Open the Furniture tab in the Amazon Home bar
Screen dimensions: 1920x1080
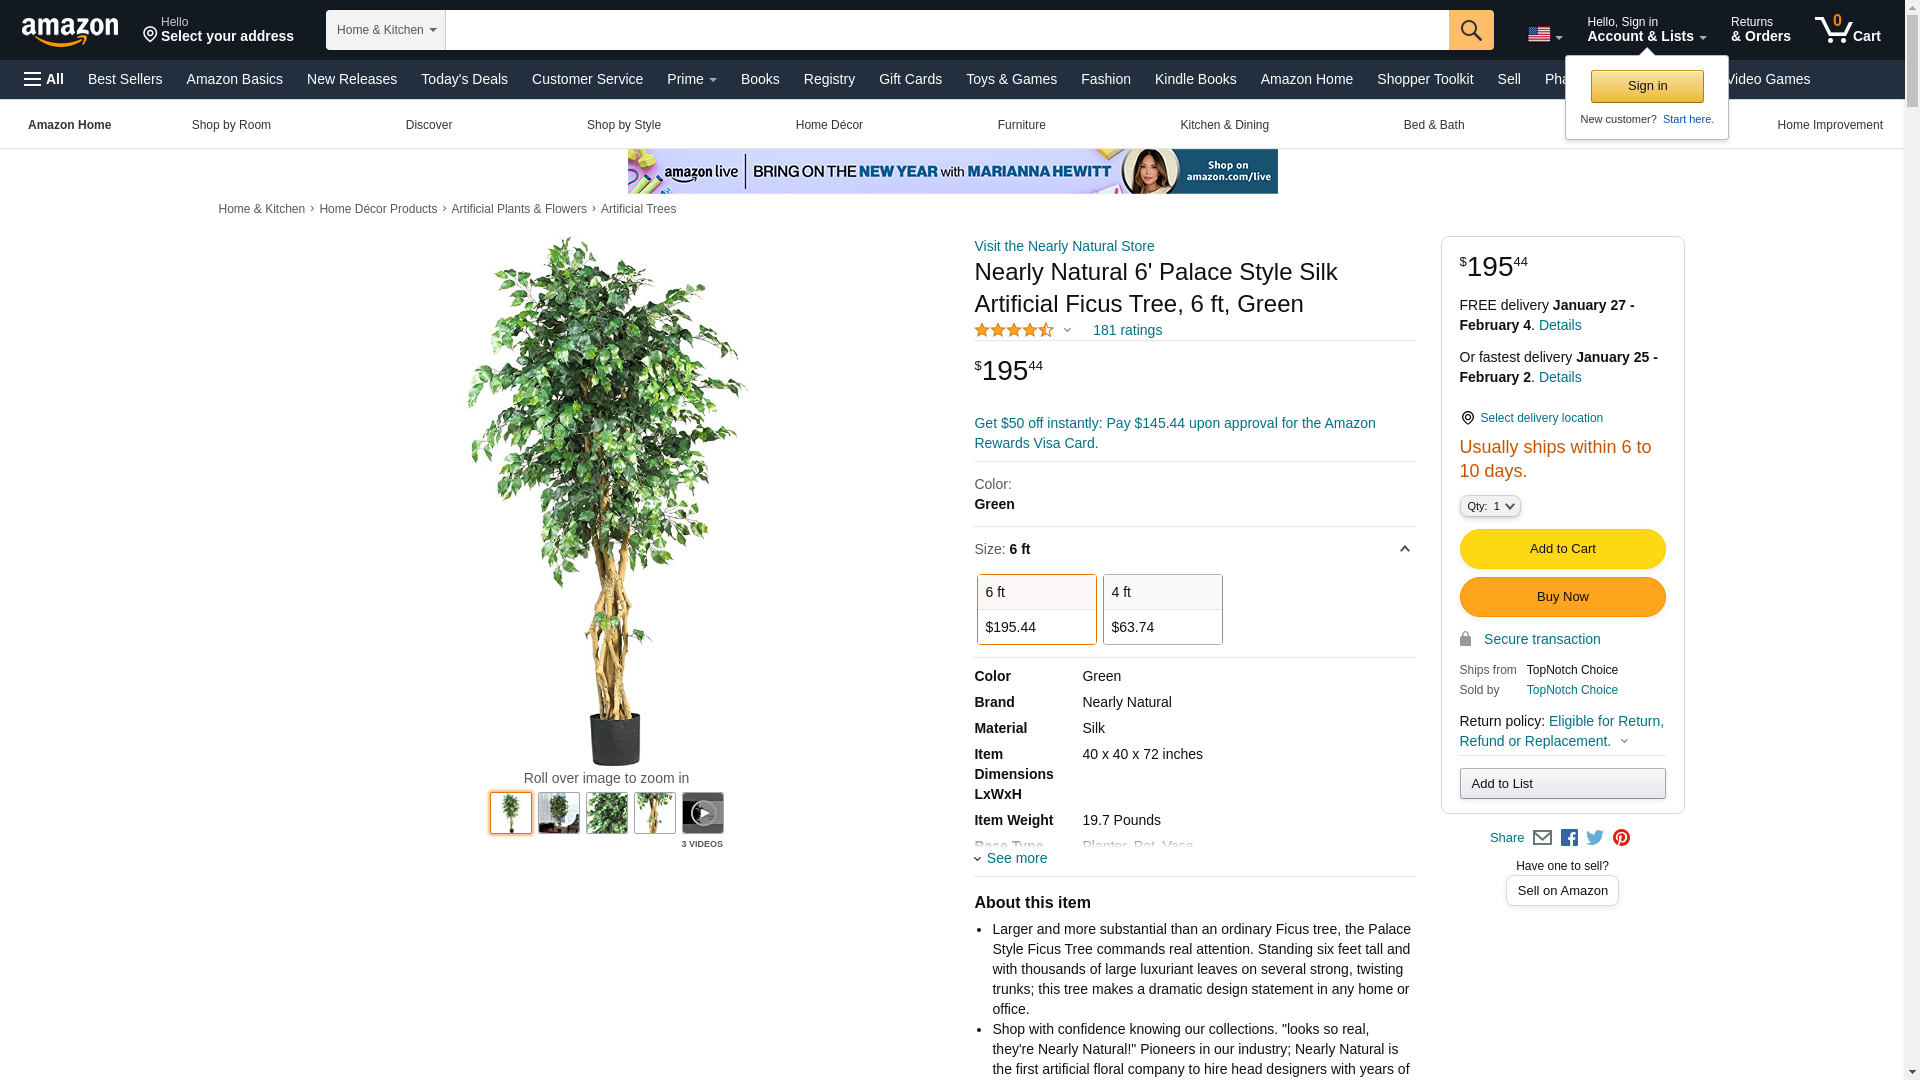(1021, 125)
